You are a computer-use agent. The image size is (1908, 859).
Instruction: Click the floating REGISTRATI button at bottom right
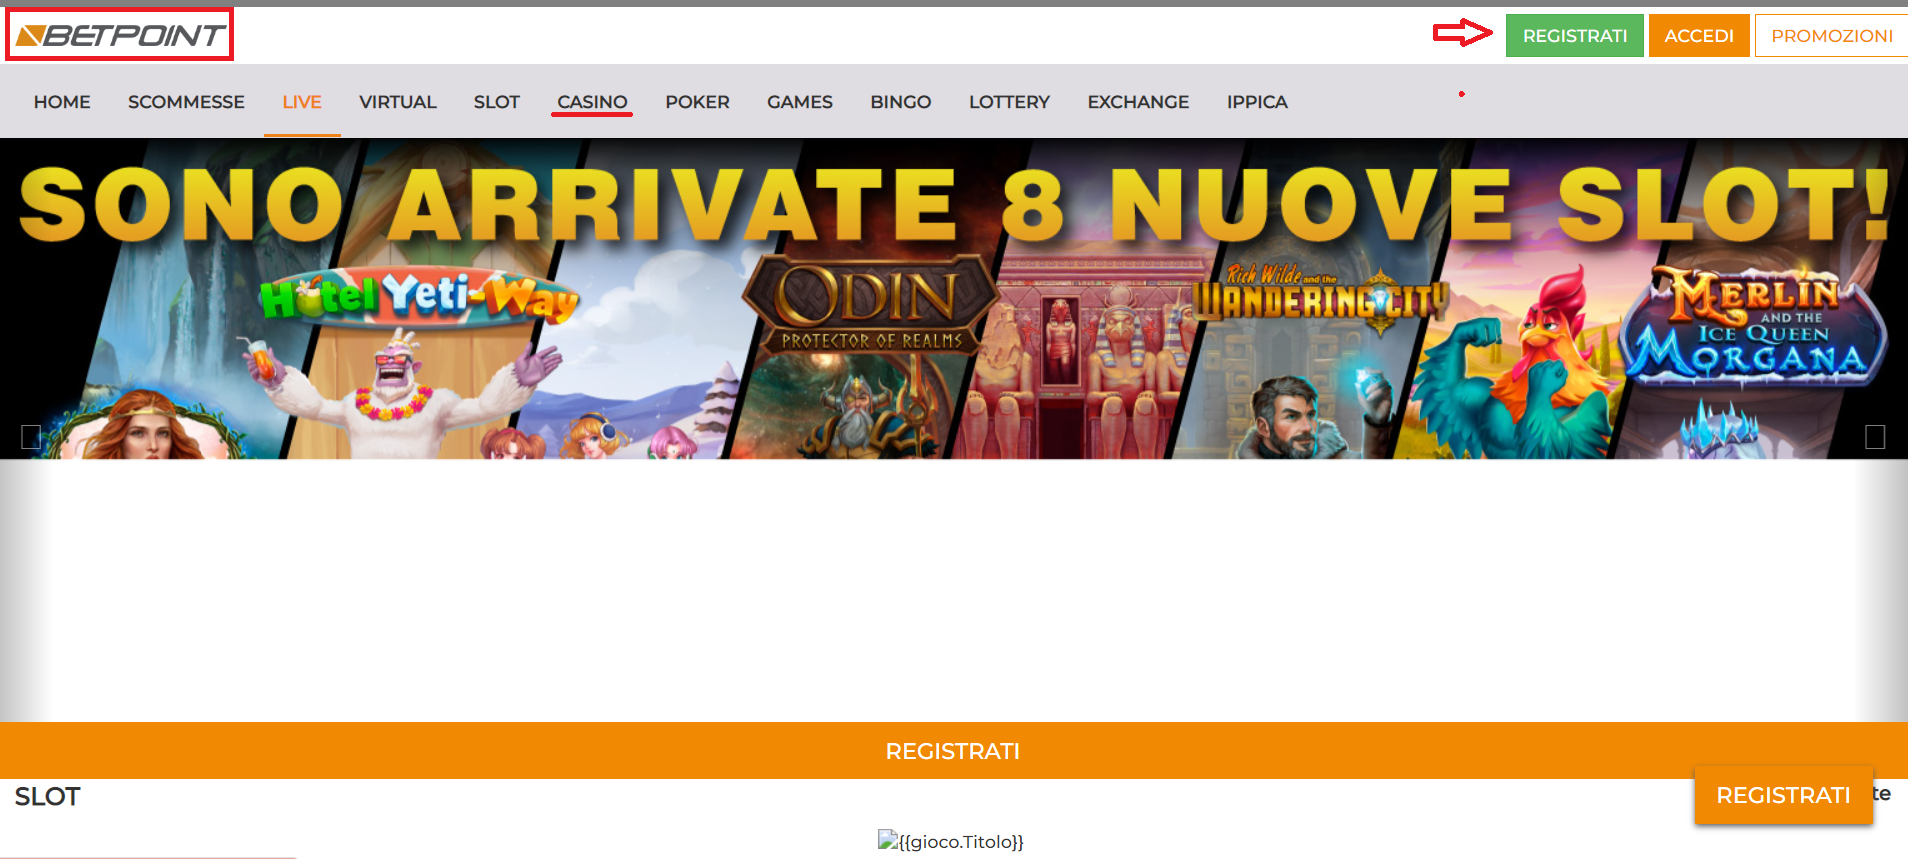tap(1783, 795)
